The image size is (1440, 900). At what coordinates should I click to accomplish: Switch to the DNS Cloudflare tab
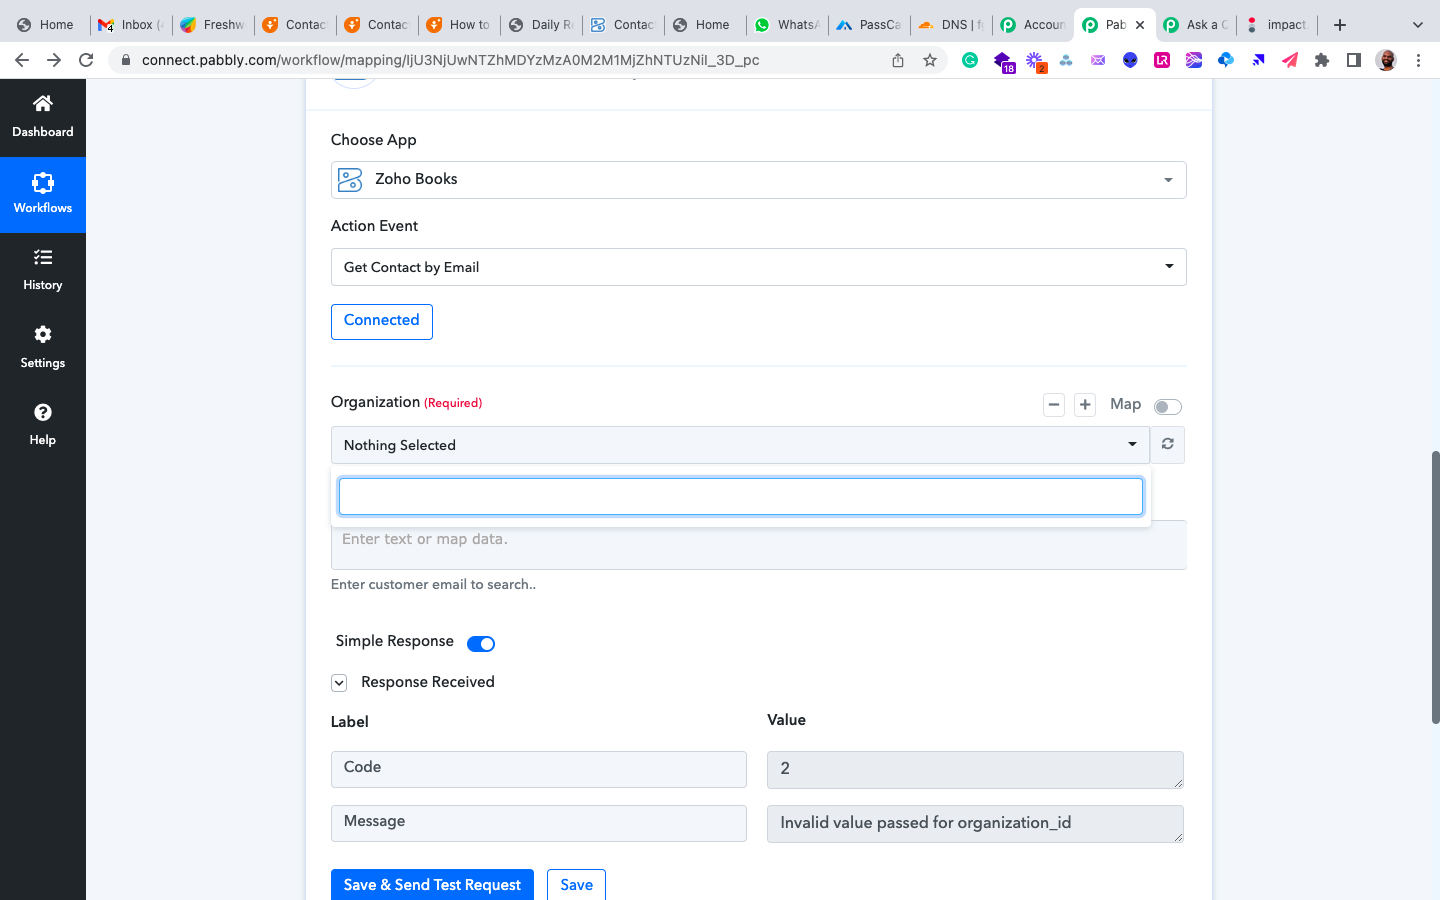(951, 25)
